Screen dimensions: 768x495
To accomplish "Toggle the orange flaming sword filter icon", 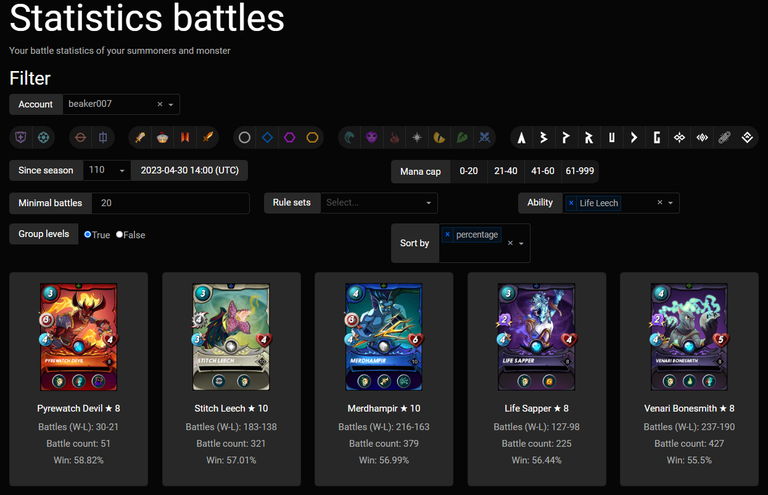I will click(x=208, y=138).
